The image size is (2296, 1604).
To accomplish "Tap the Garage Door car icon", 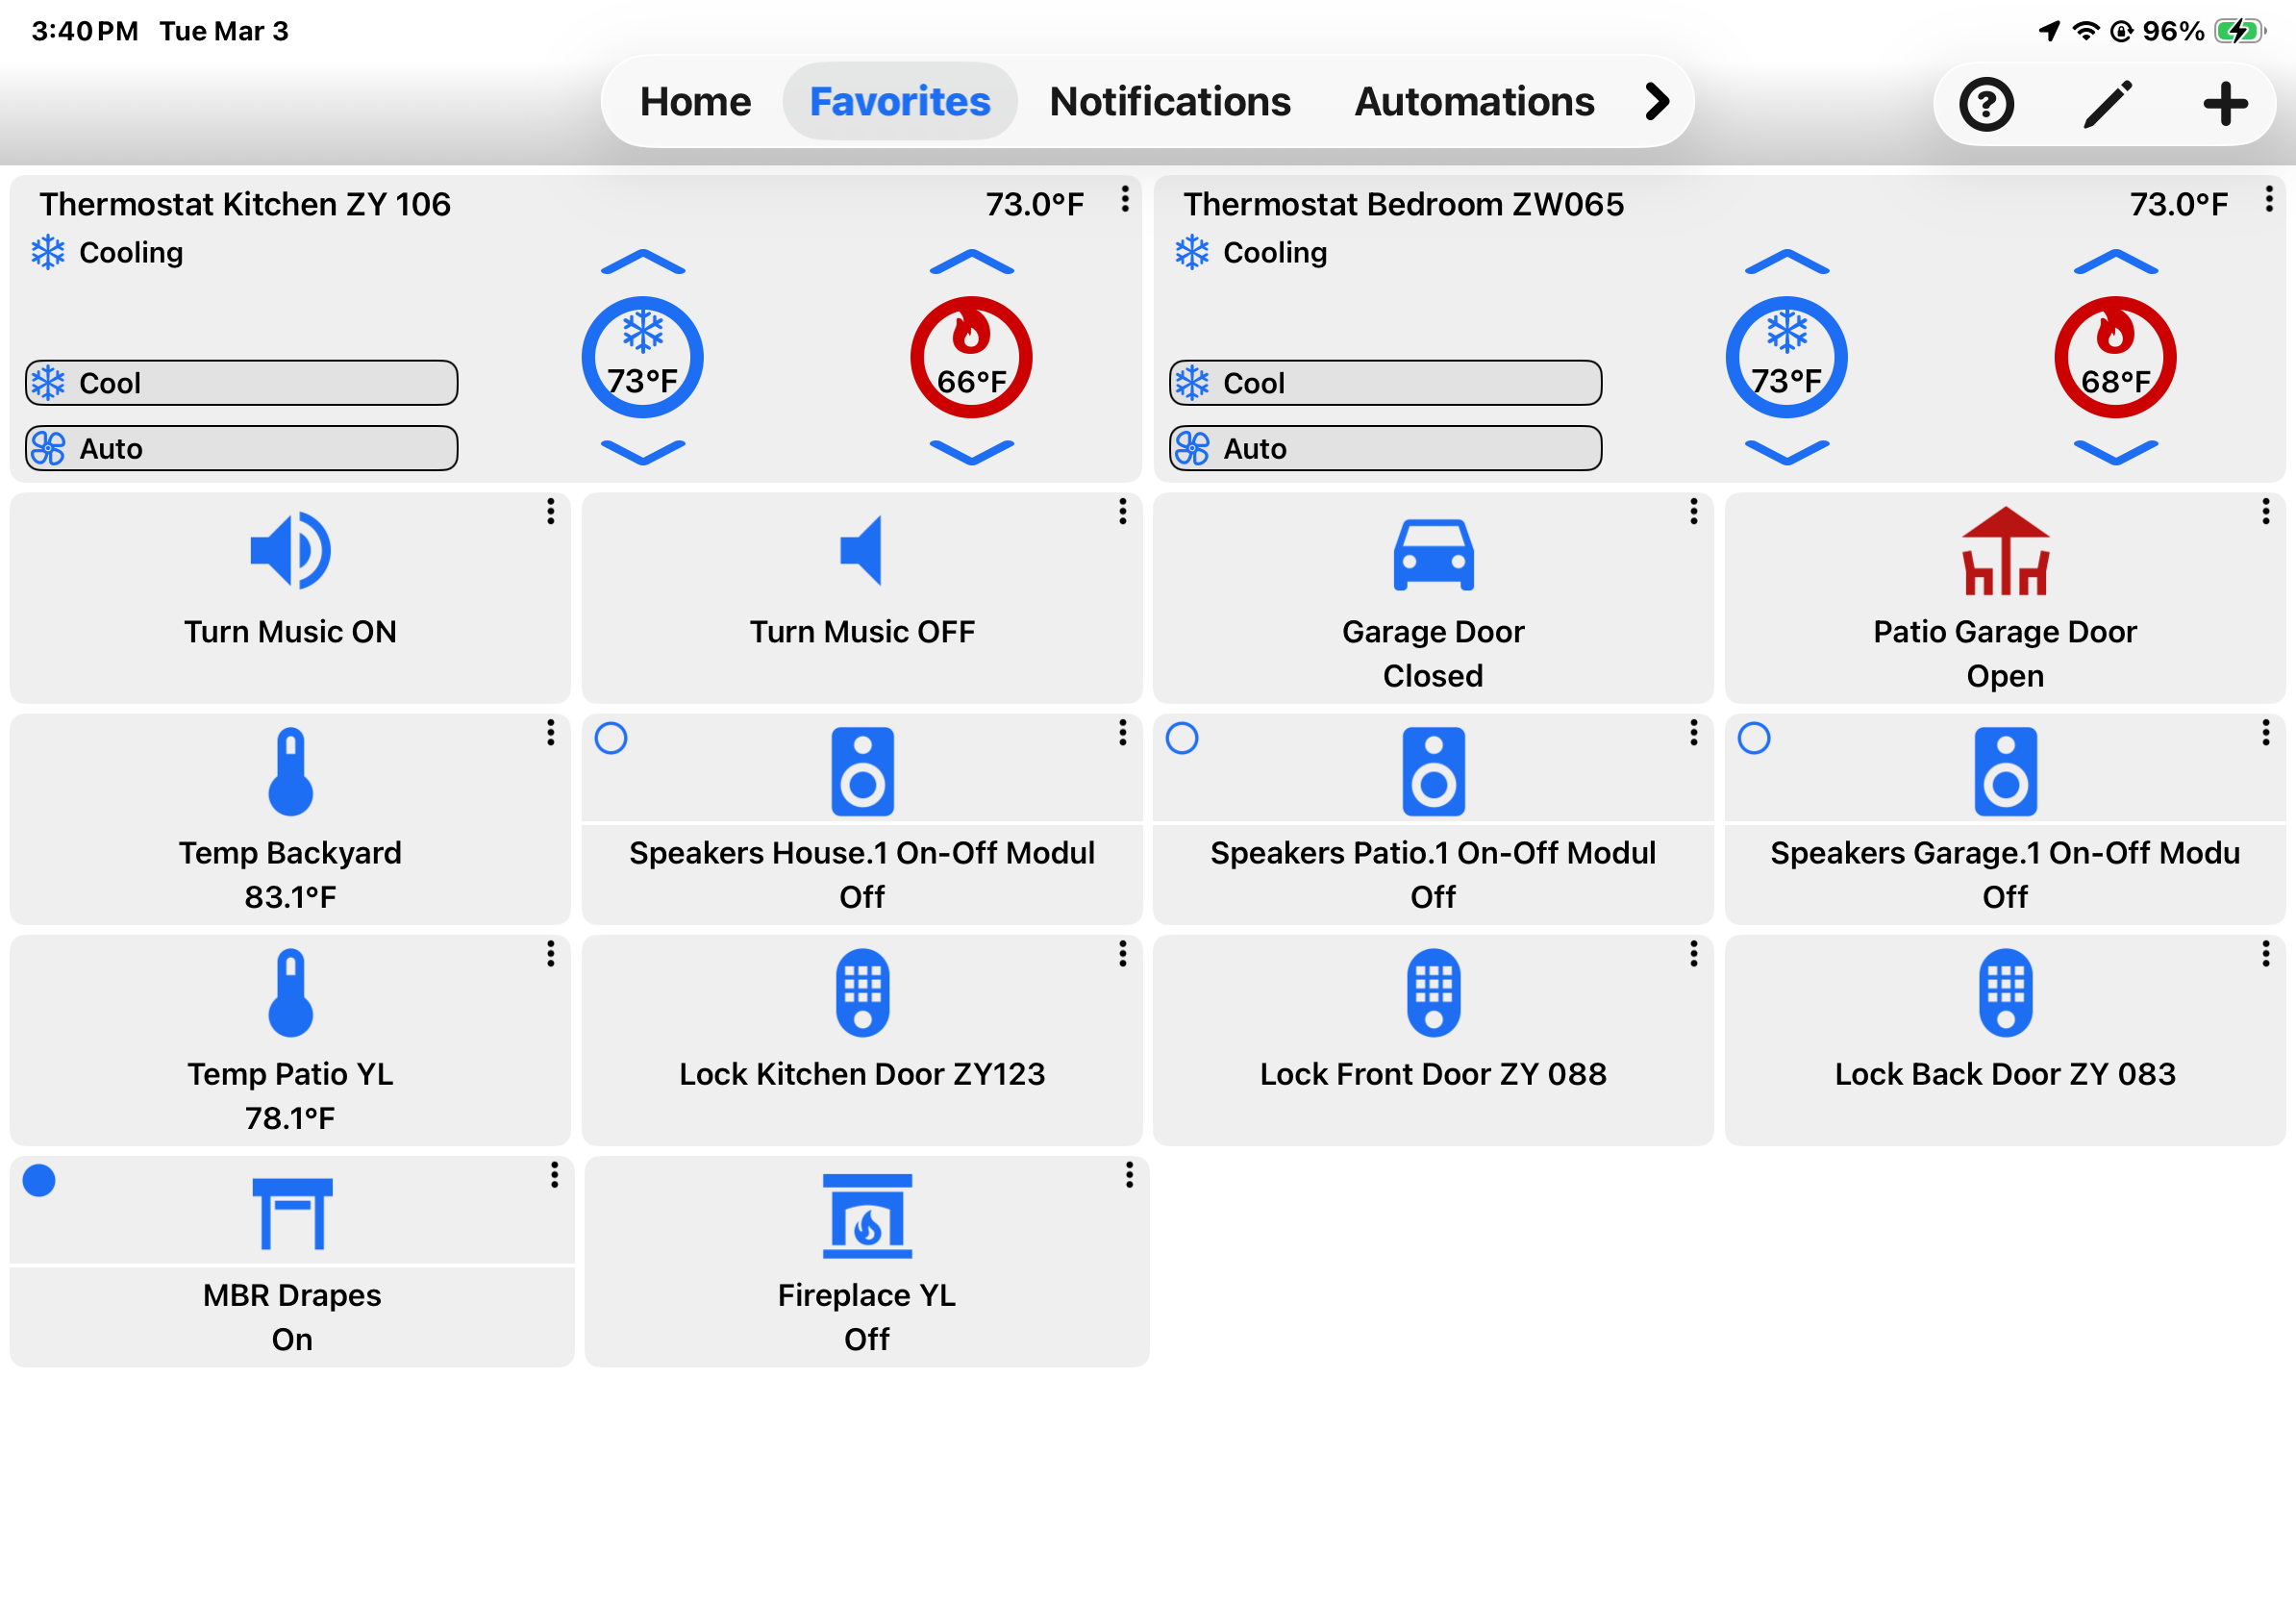I will tap(1433, 555).
